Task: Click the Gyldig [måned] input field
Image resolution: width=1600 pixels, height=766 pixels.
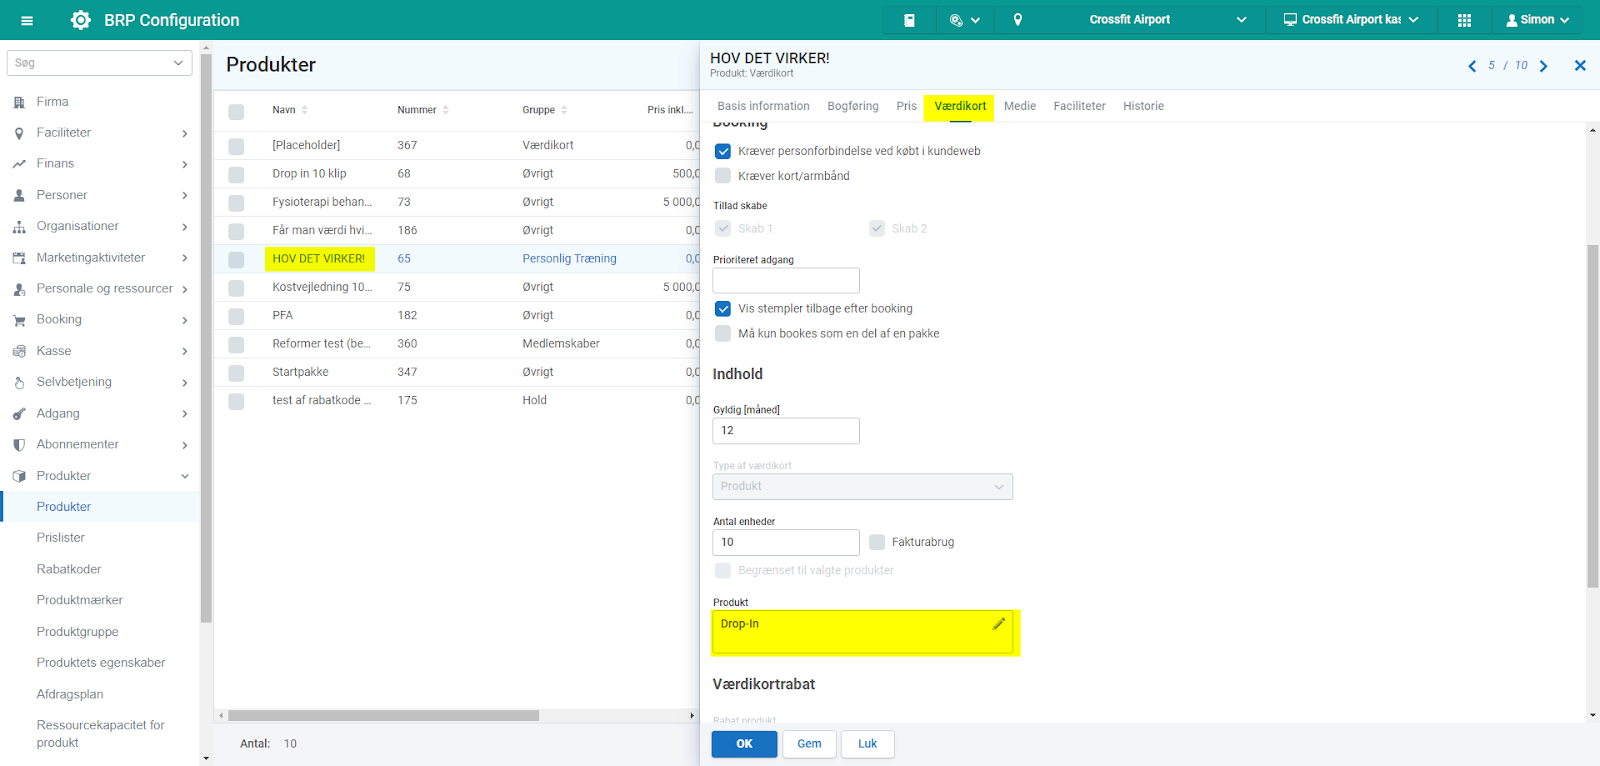Action: tap(785, 431)
